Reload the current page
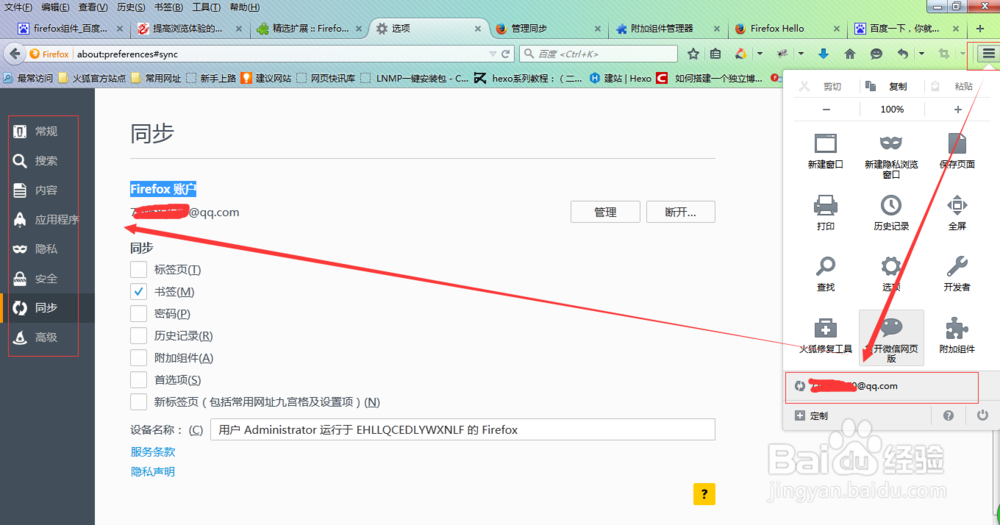The height and width of the screenshot is (525, 1000). coord(505,54)
